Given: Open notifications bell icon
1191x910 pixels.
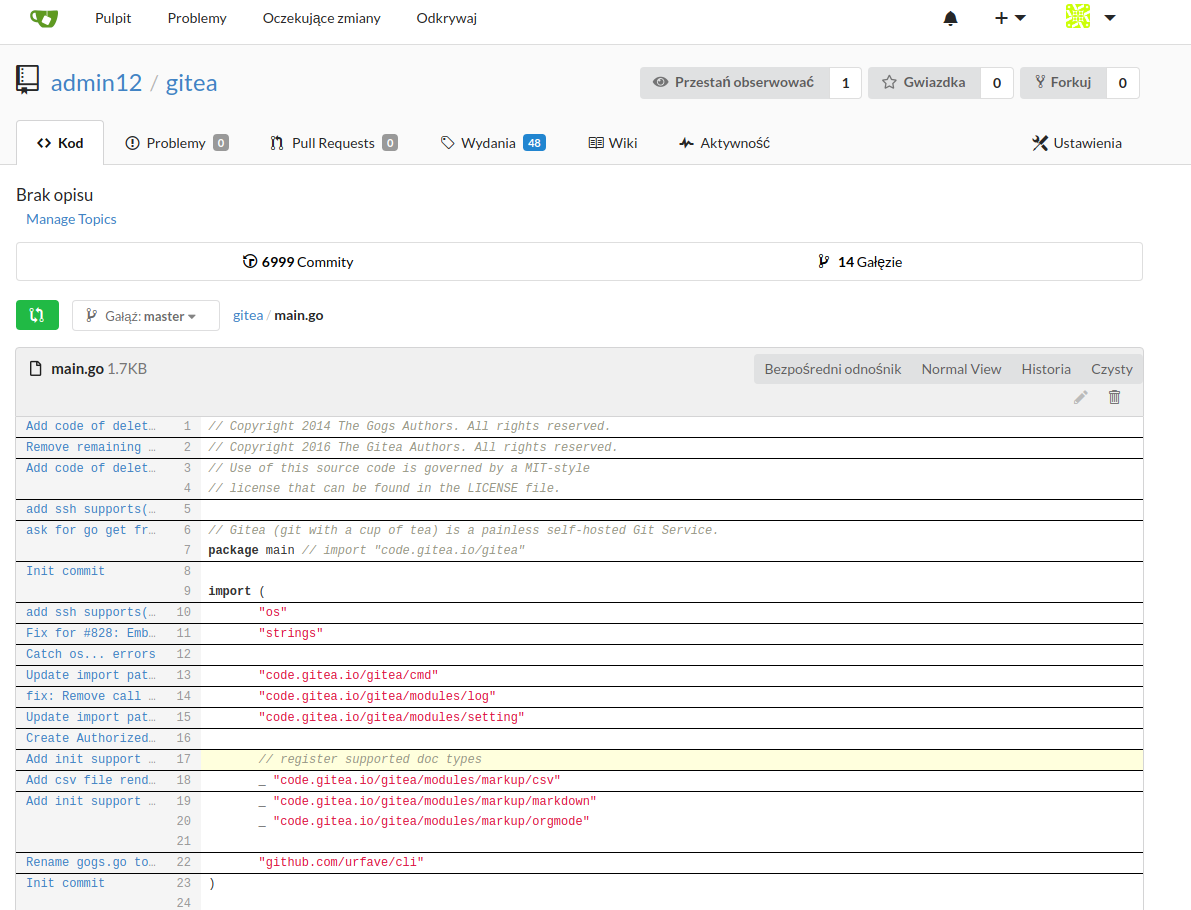Looking at the screenshot, I should (x=950, y=18).
